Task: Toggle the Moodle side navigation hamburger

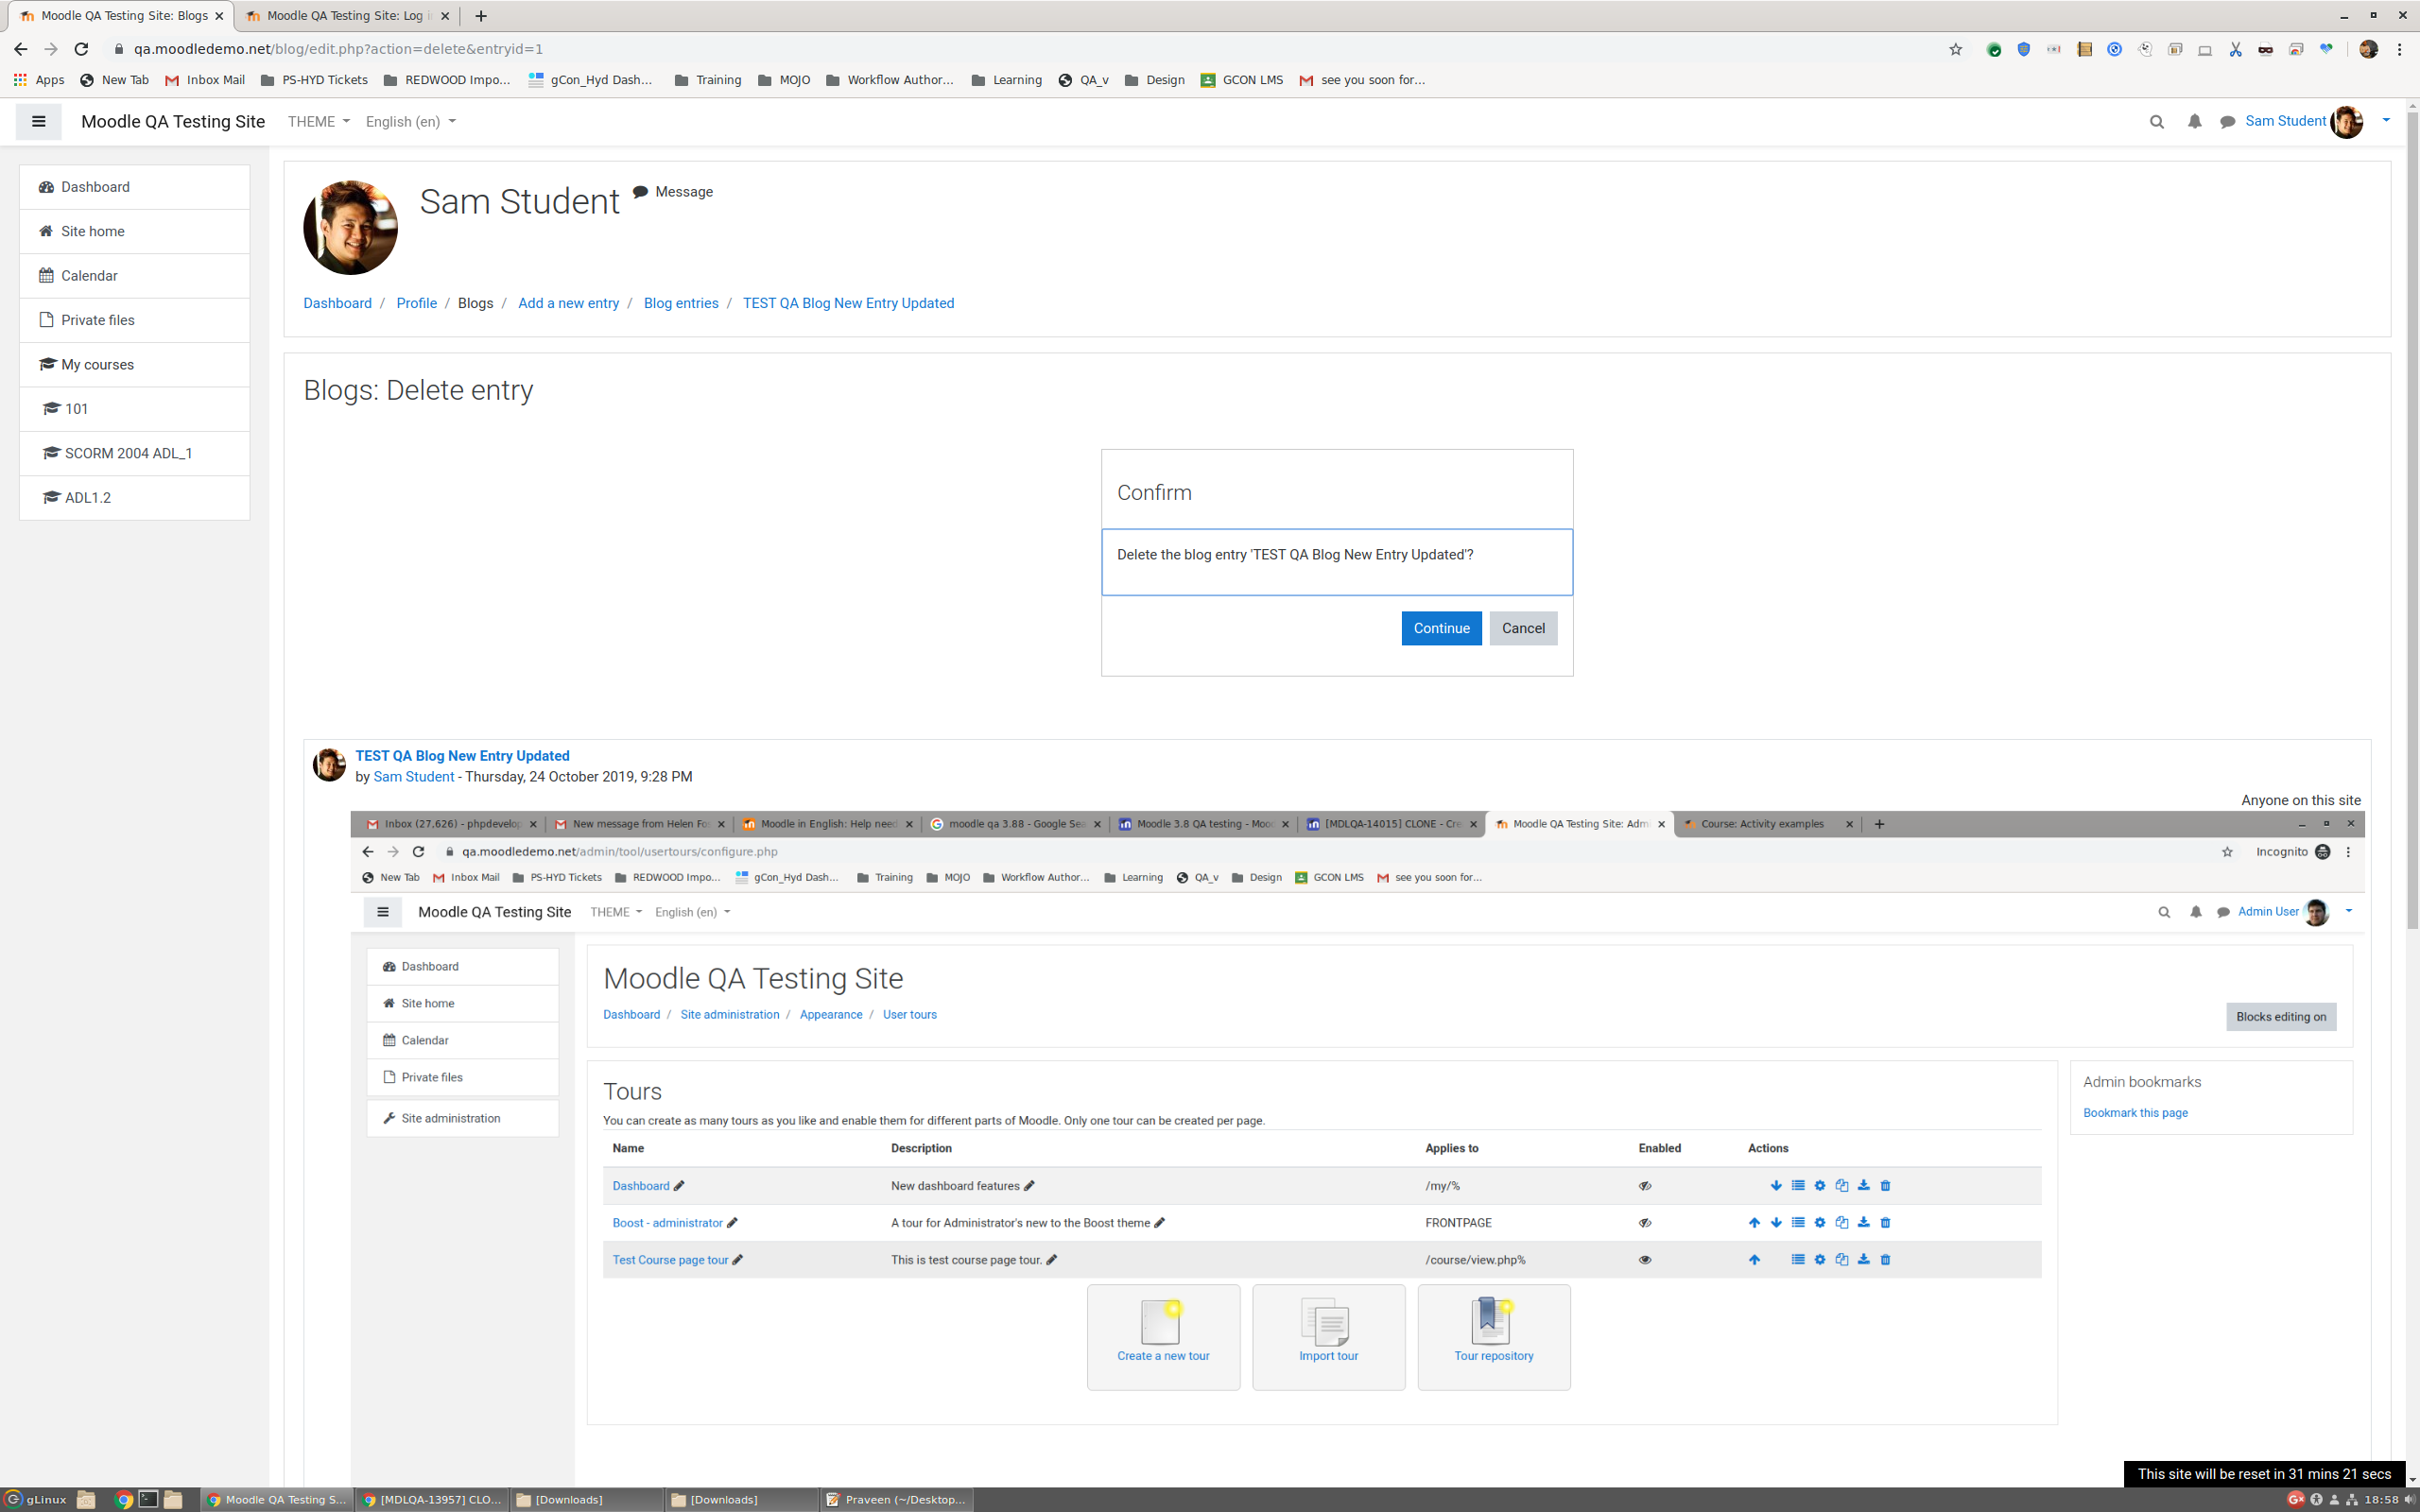Action: click(x=39, y=121)
